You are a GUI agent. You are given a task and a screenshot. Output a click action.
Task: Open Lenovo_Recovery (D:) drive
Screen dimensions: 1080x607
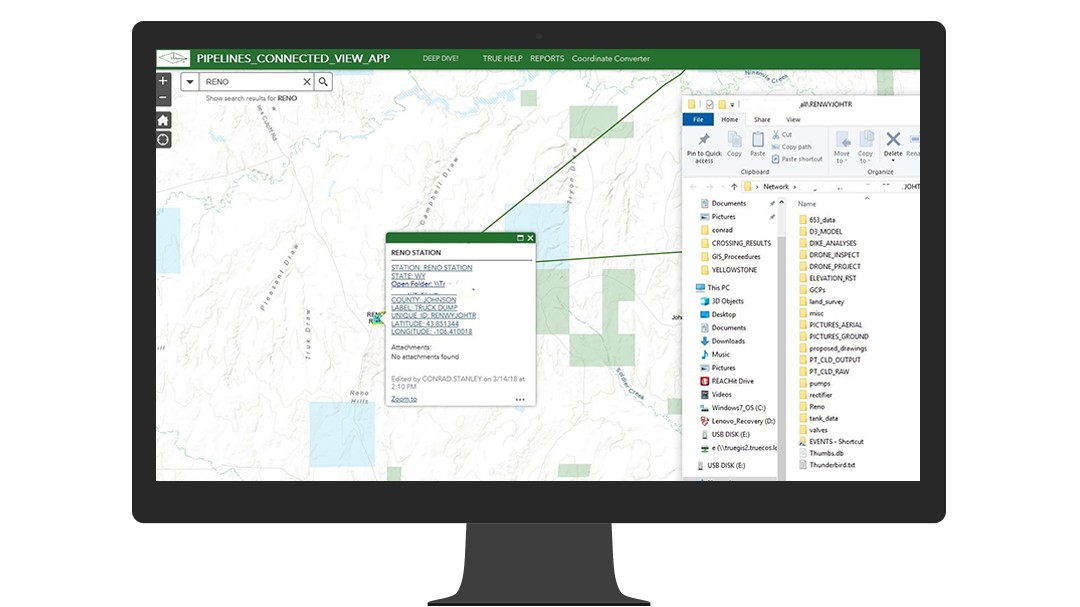[743, 421]
